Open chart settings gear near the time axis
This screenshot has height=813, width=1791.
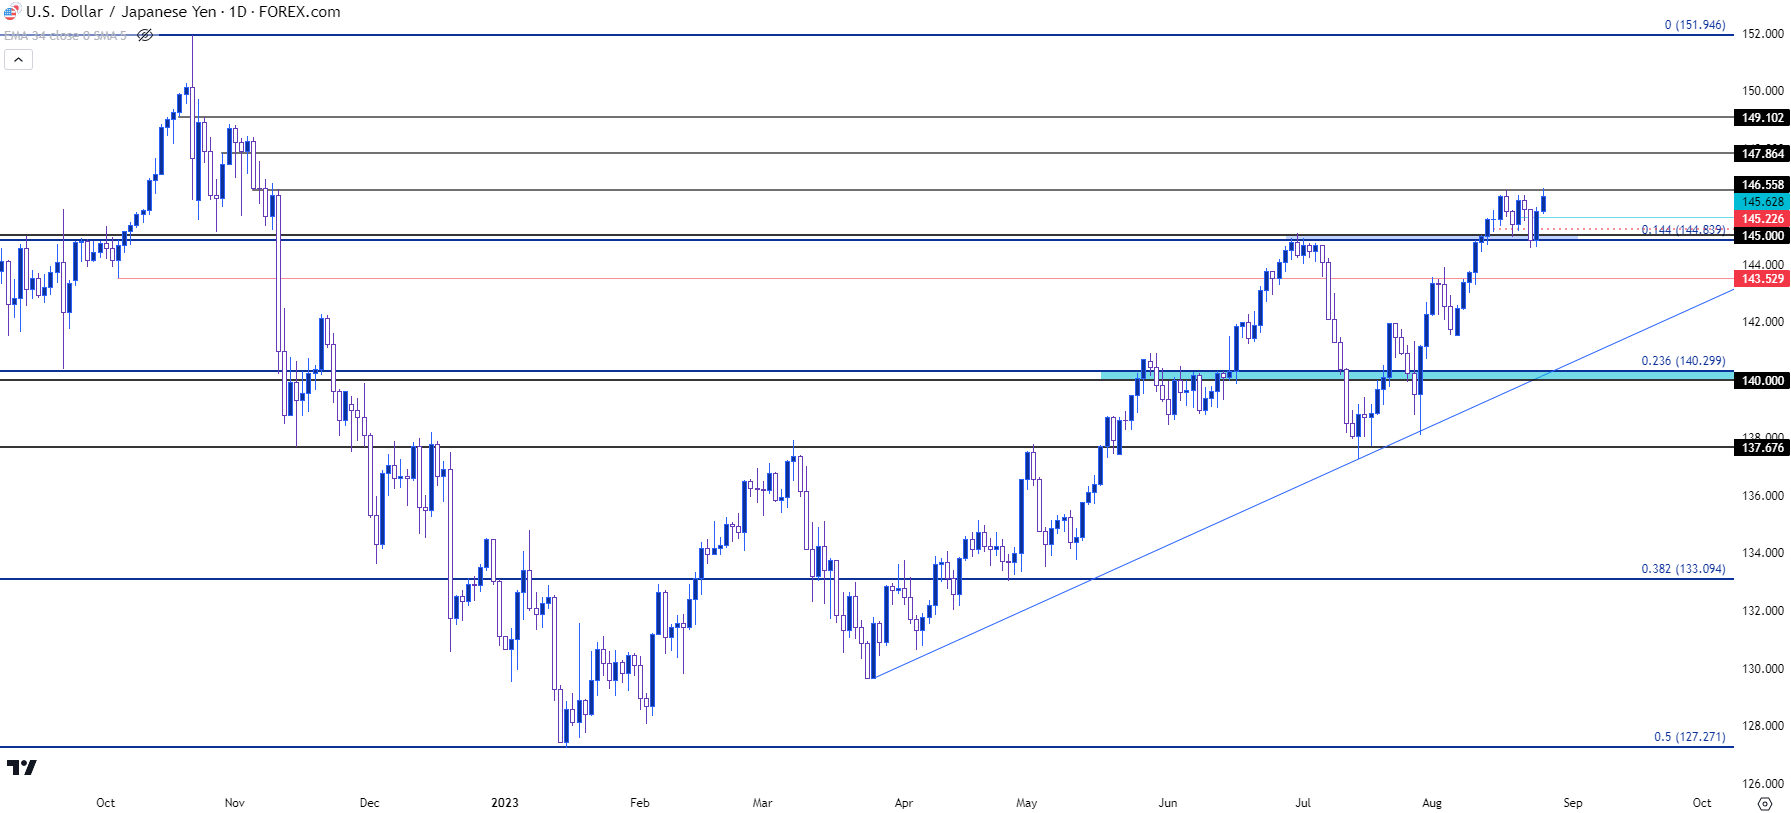(x=1764, y=803)
